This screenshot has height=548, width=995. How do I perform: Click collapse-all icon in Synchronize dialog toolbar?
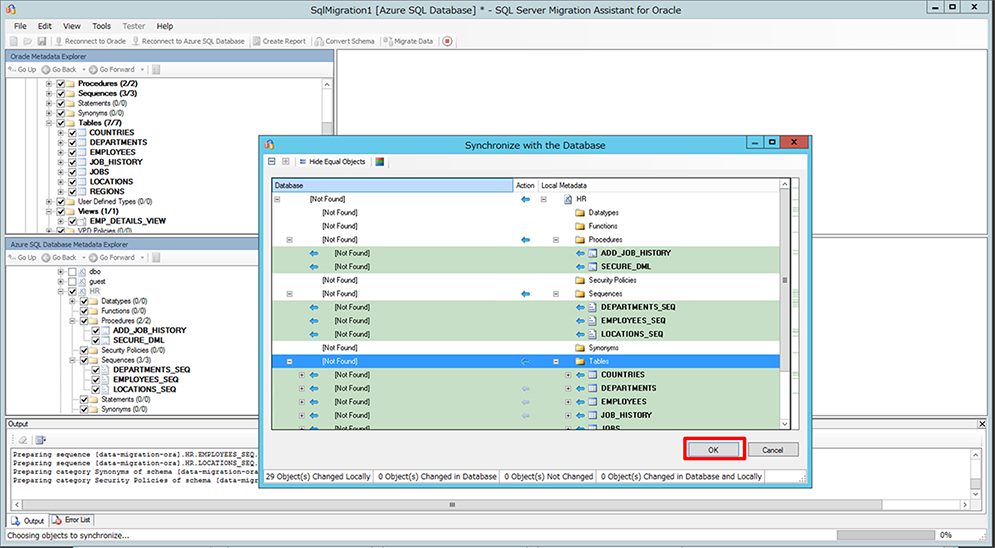pos(272,162)
